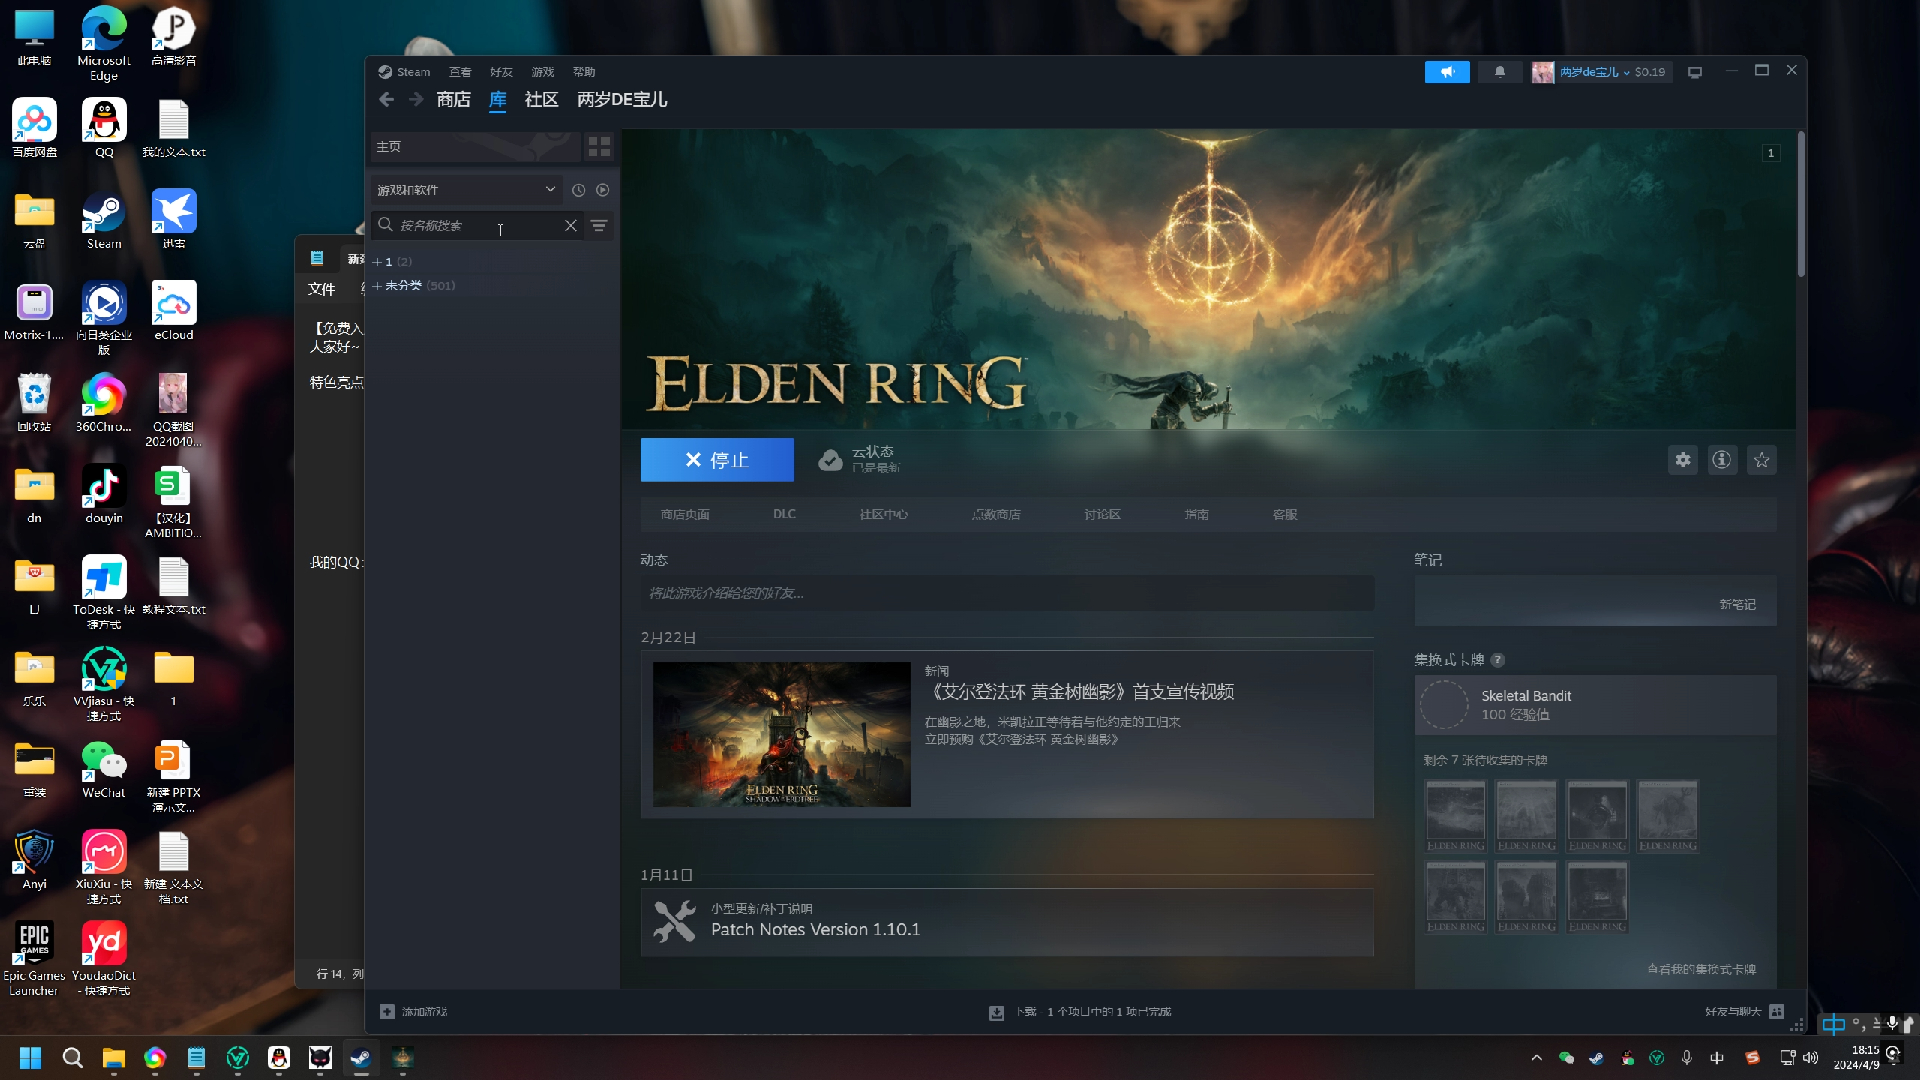
Task: Open 文件 menu in the Notepad window
Action: point(321,289)
